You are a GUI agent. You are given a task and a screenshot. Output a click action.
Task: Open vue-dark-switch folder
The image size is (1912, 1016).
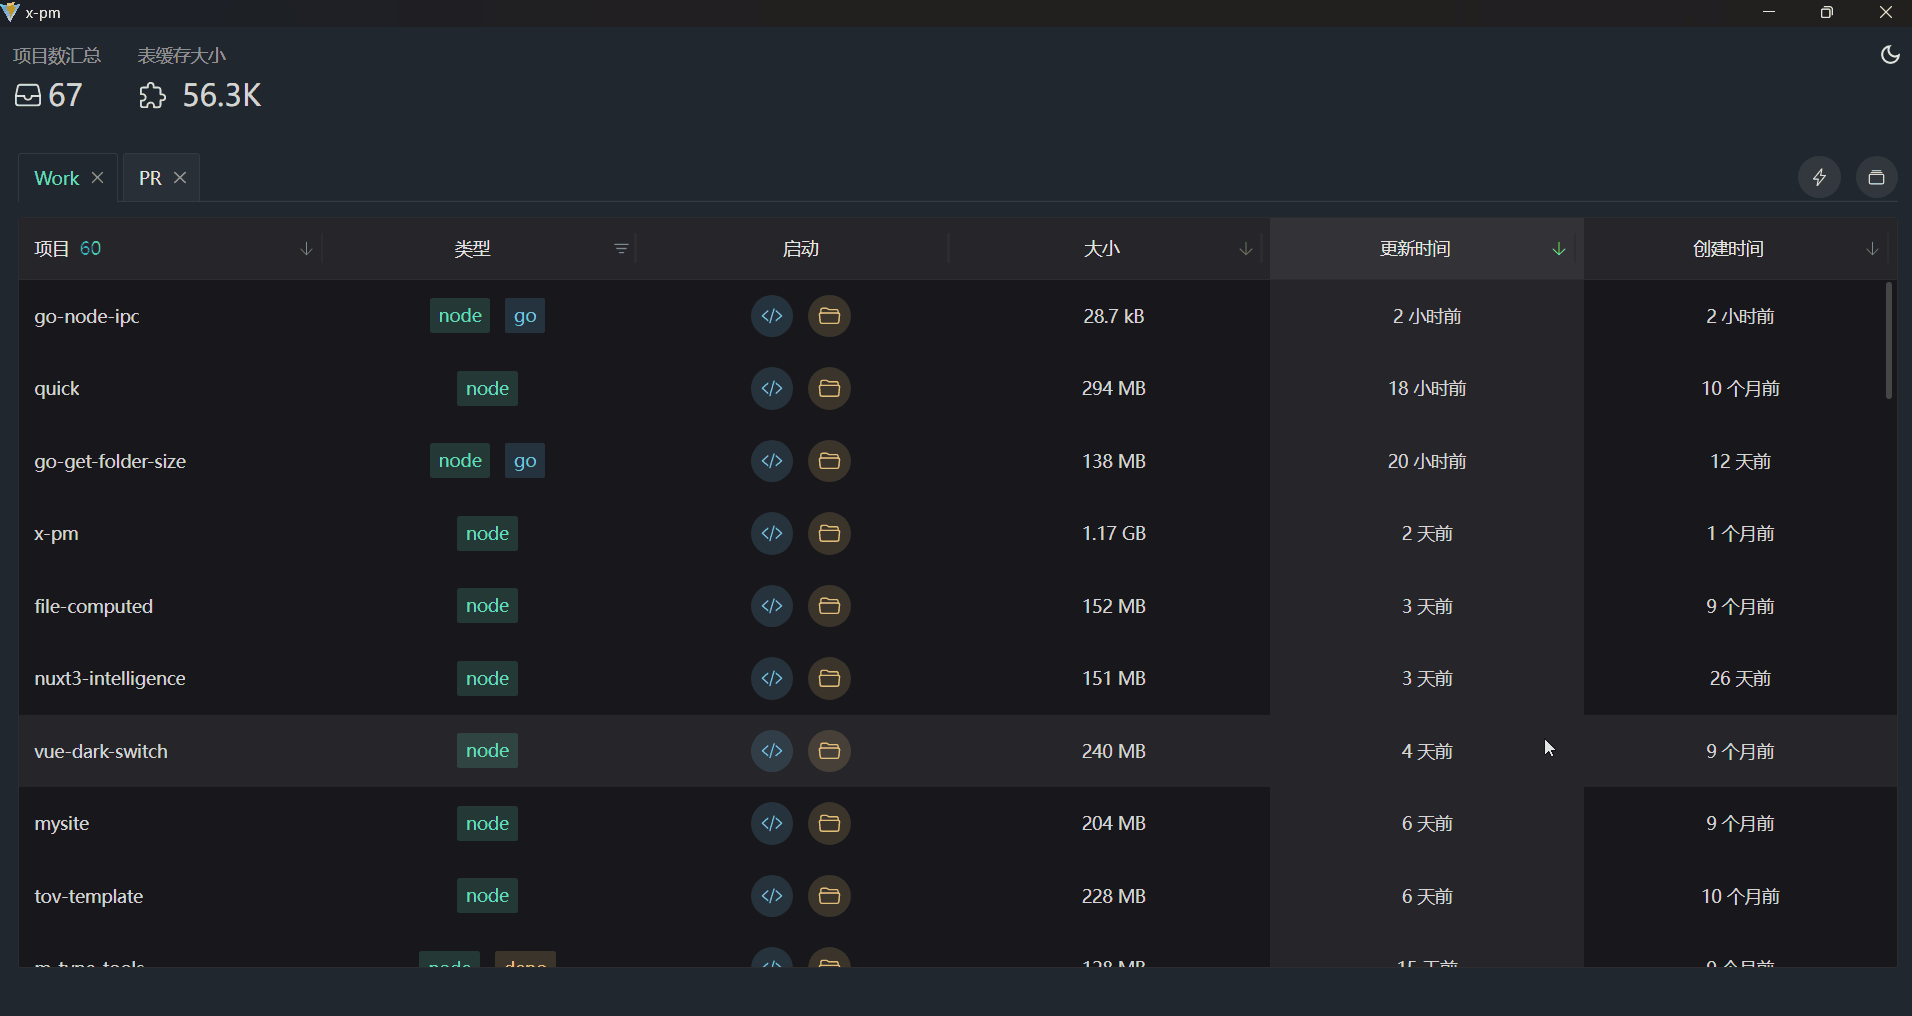coord(829,751)
